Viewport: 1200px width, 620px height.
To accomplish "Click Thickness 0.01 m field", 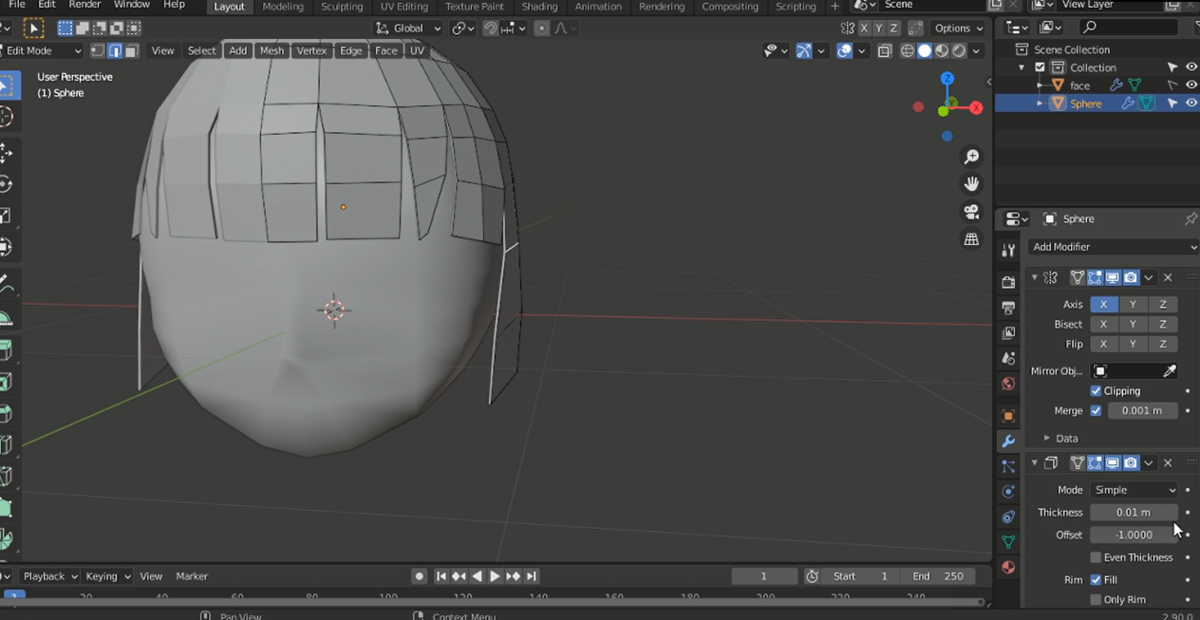I will 1134,512.
